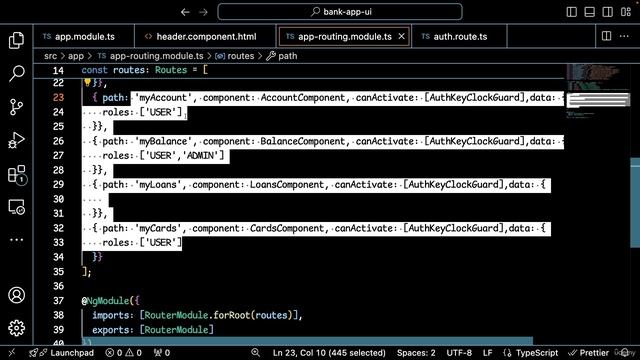Click 'myLoans' path string on line 29

(158, 184)
